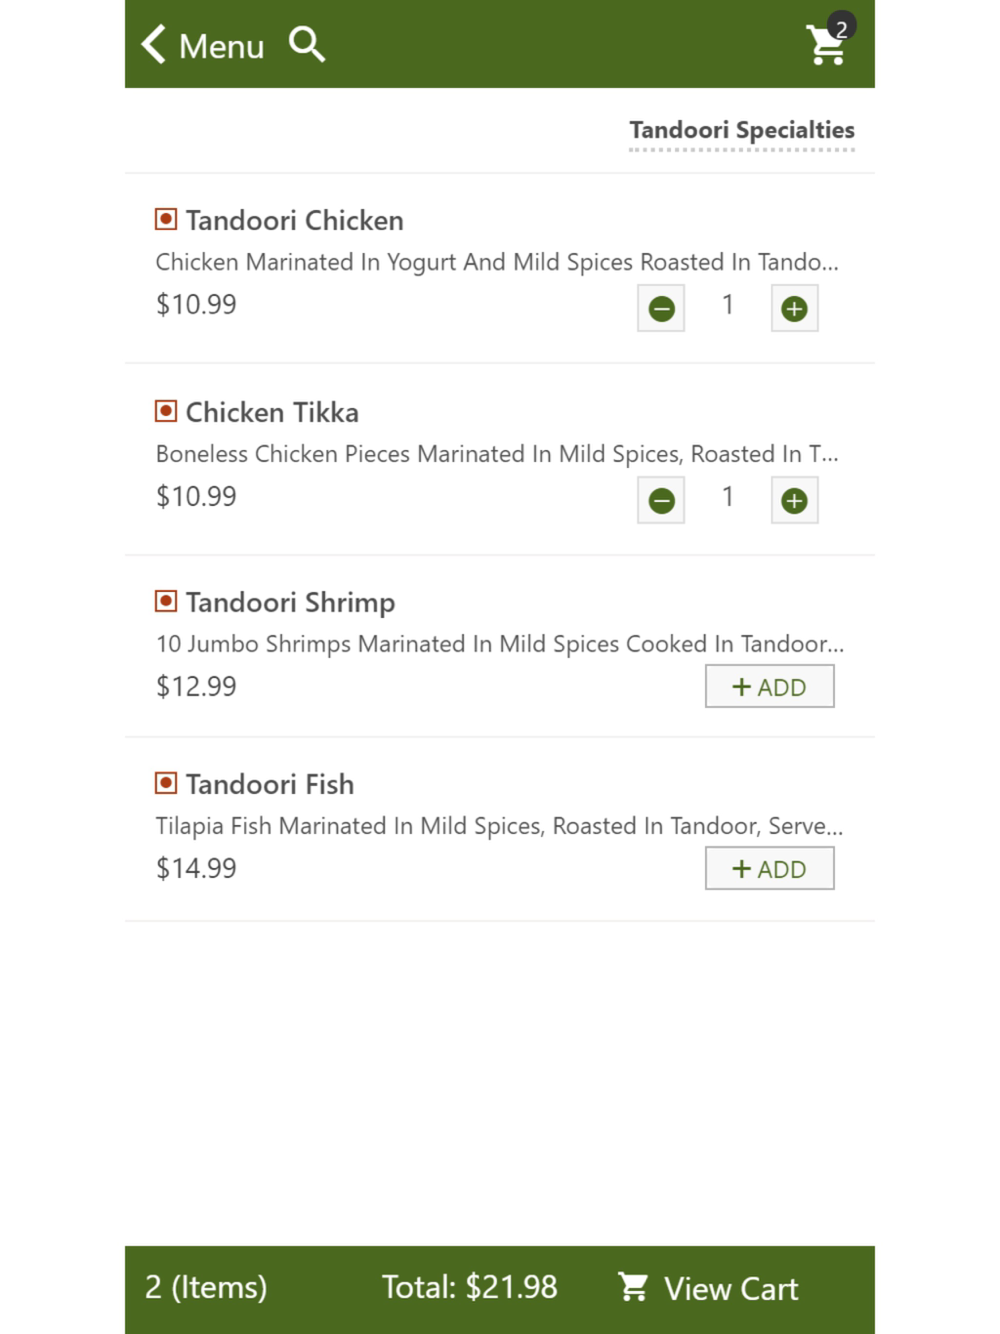This screenshot has height=1334, width=1000.
Task: Tap the 2 (Items) count label
Action: [206, 1287]
